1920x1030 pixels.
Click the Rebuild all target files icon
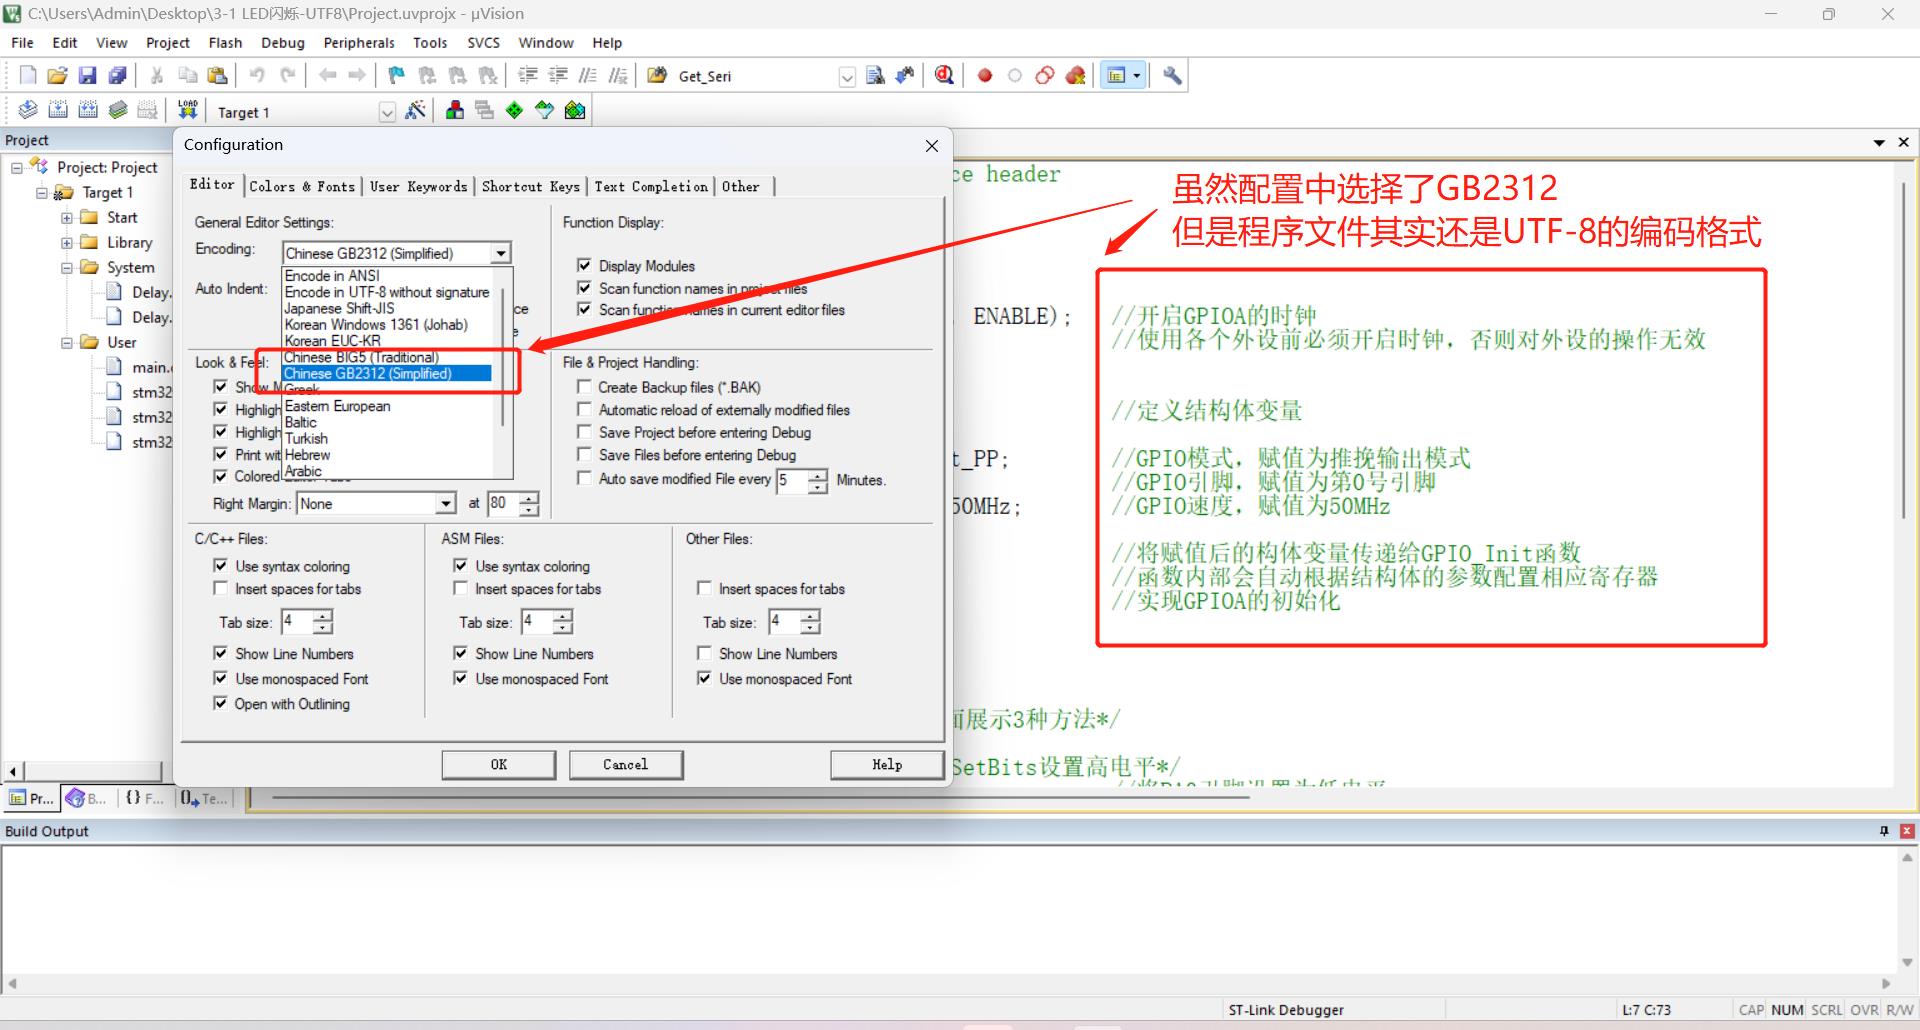click(88, 110)
